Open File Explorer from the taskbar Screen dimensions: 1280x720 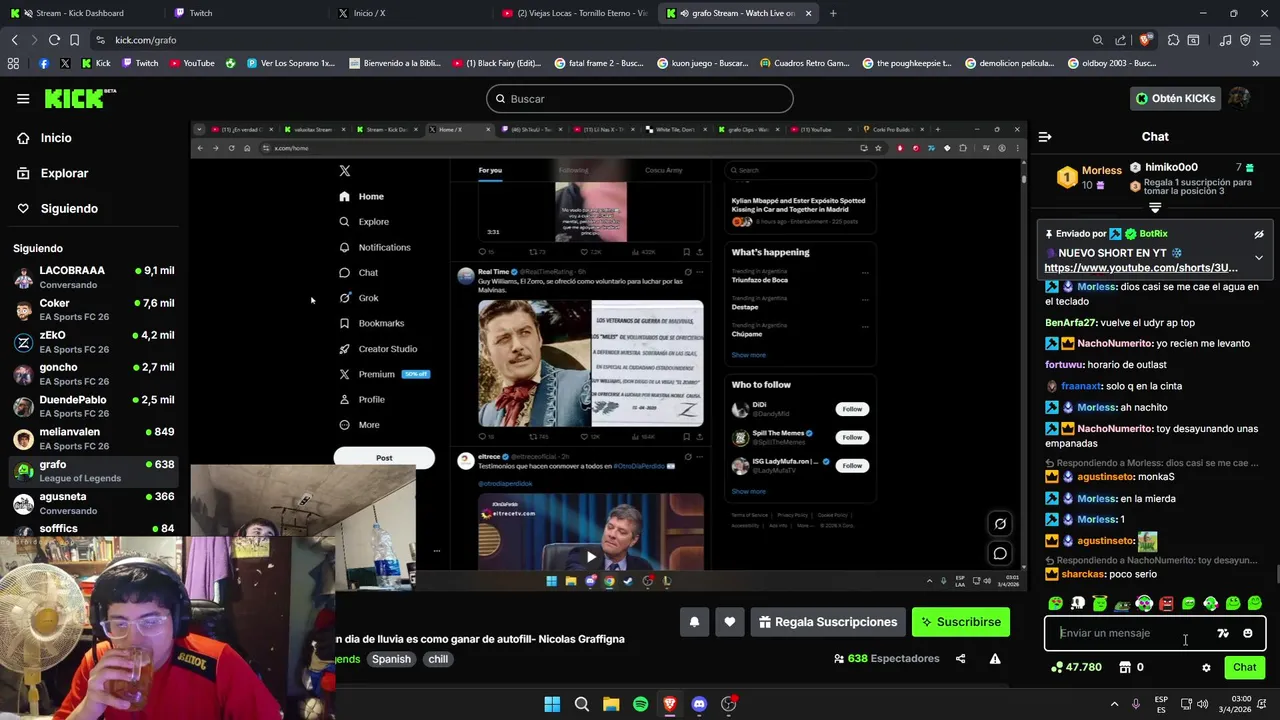point(611,704)
